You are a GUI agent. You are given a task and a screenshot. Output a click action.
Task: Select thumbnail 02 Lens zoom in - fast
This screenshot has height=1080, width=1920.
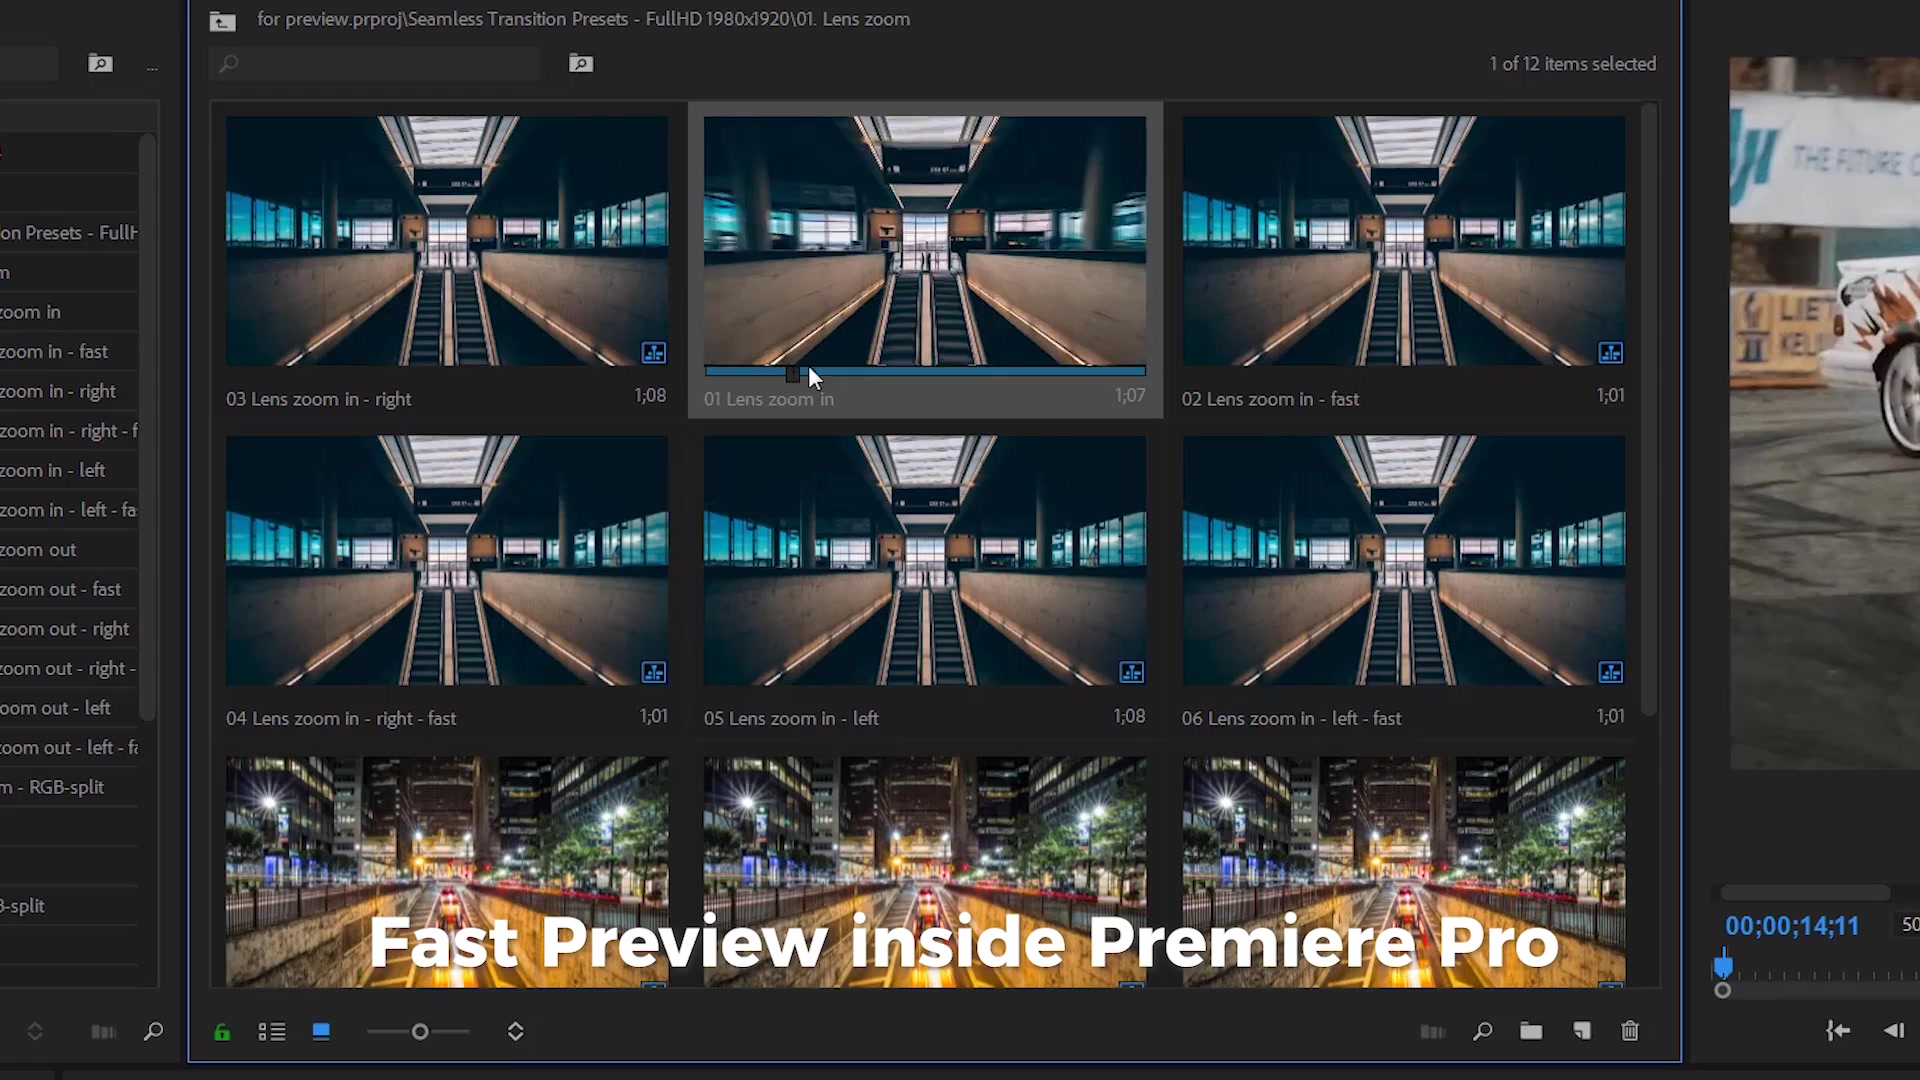click(1403, 241)
